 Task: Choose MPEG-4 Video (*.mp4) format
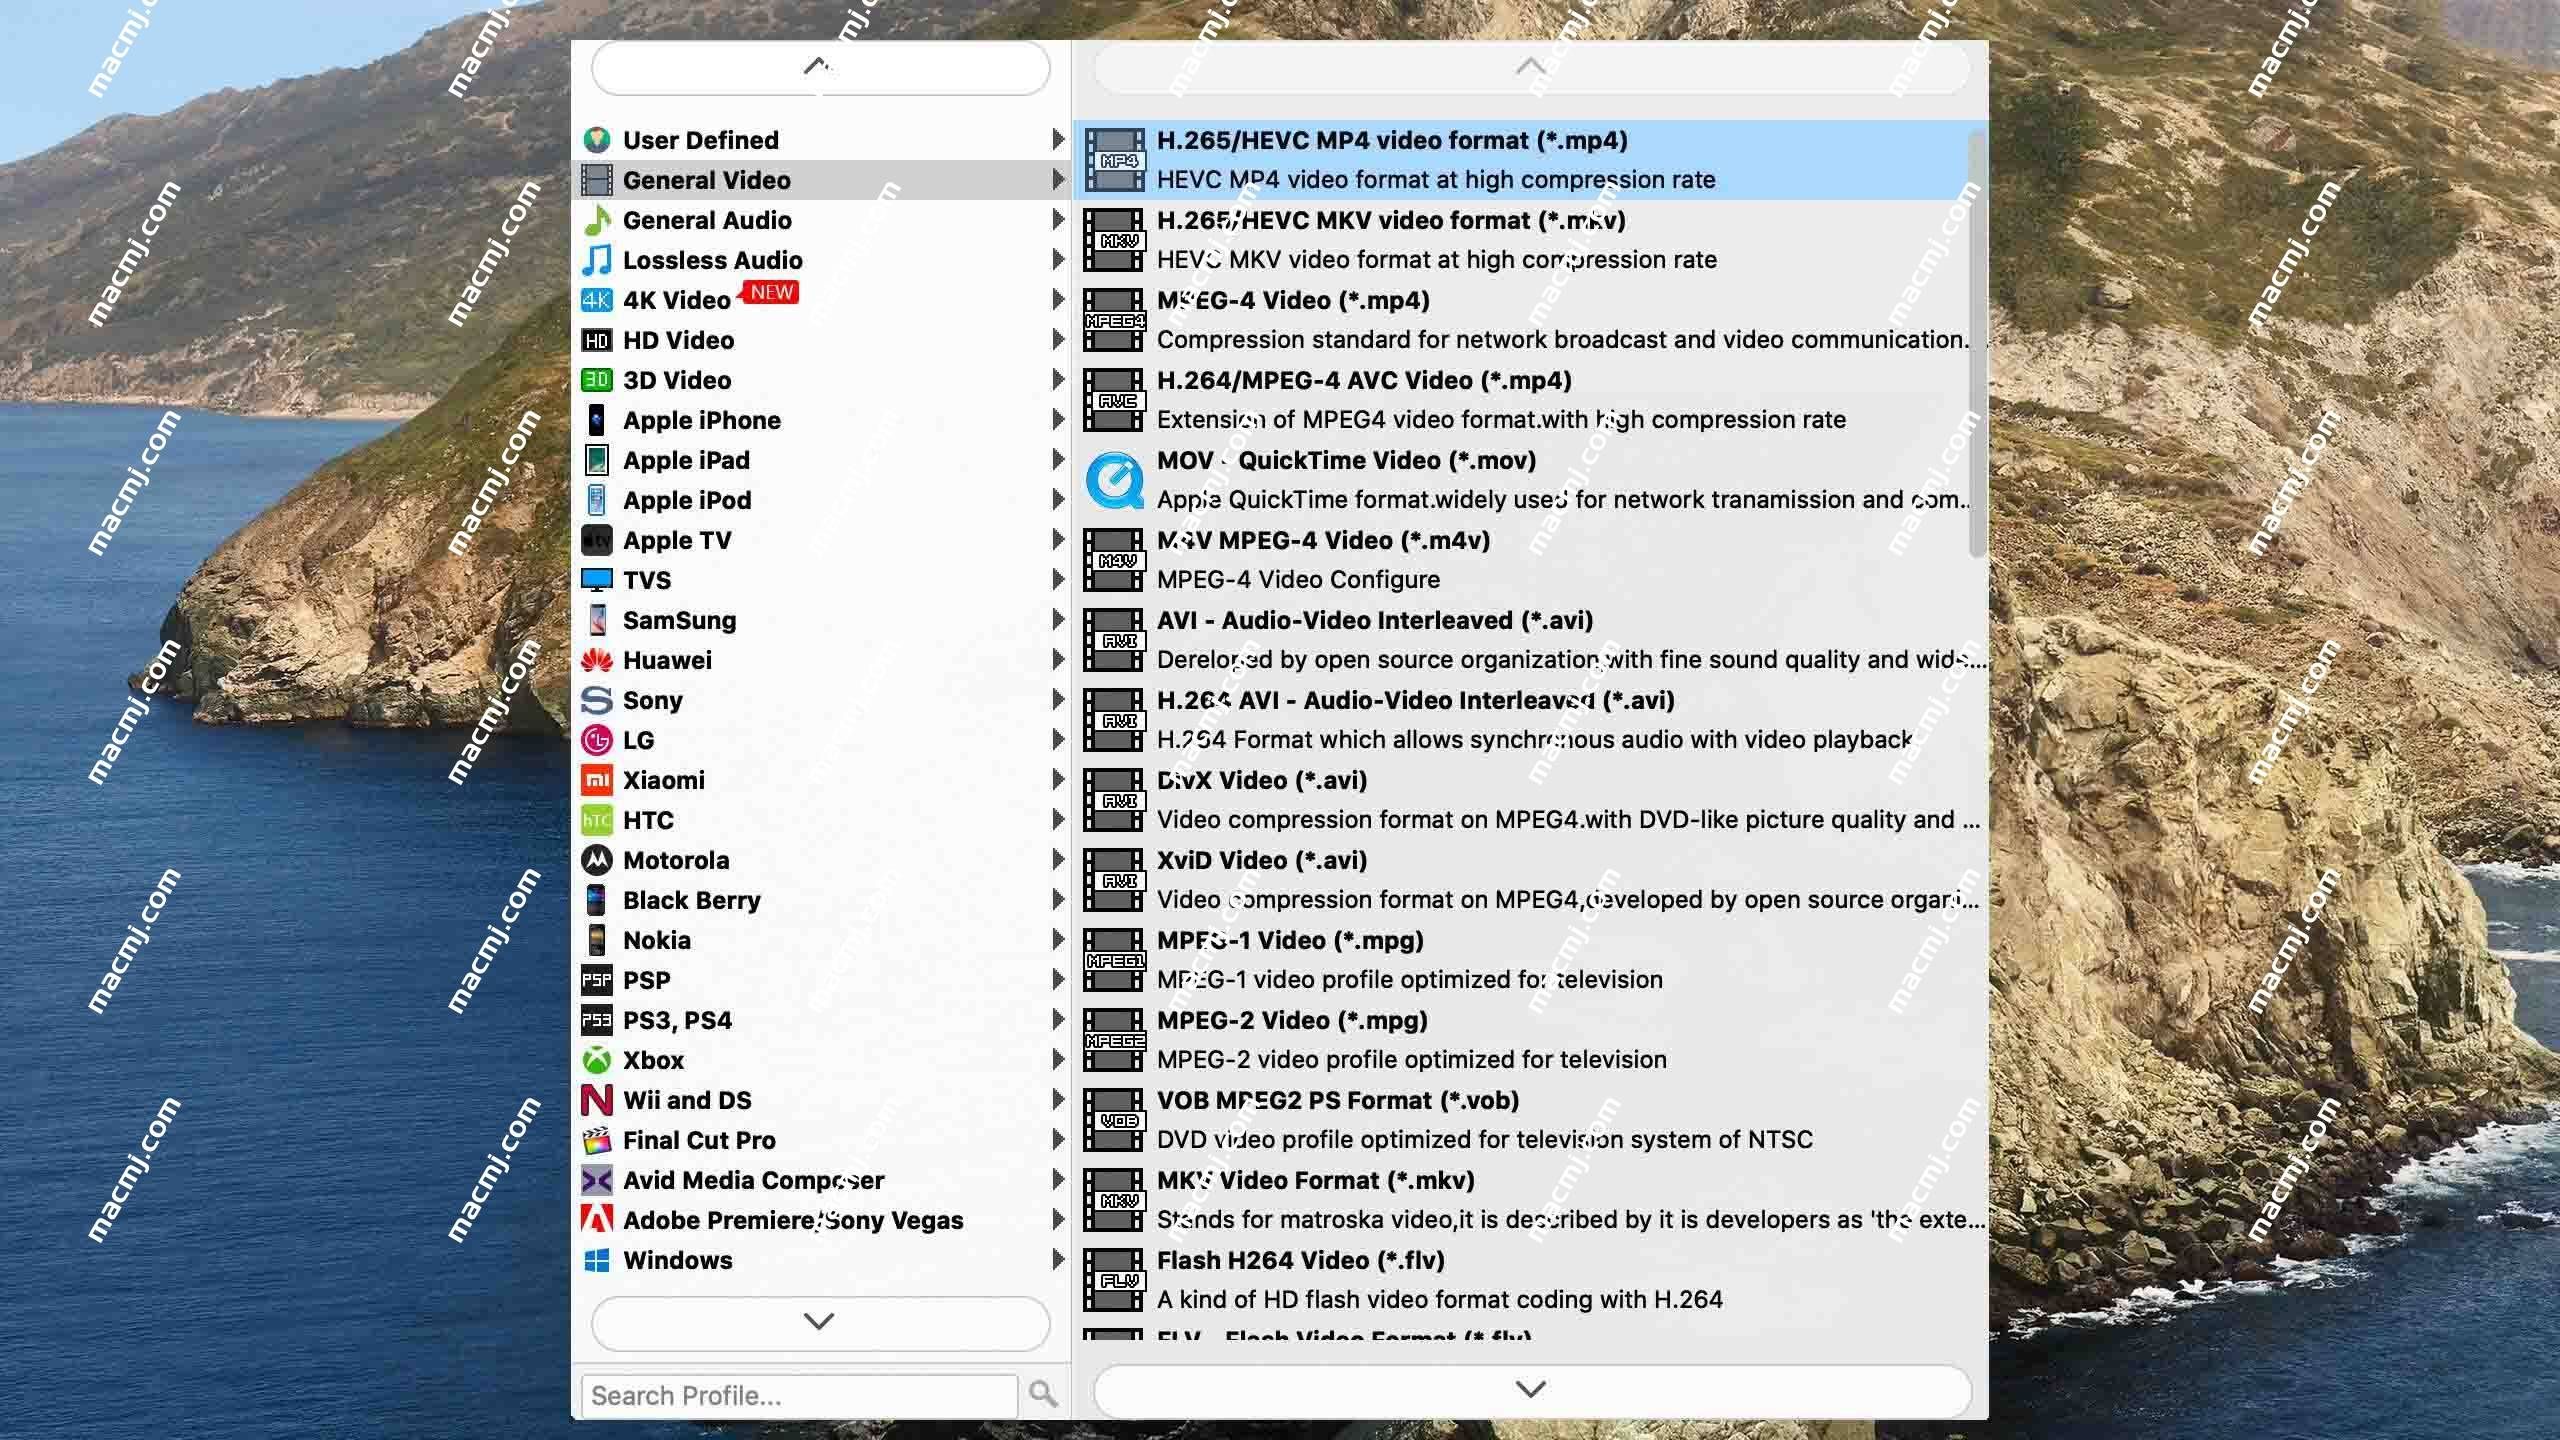coord(1530,320)
